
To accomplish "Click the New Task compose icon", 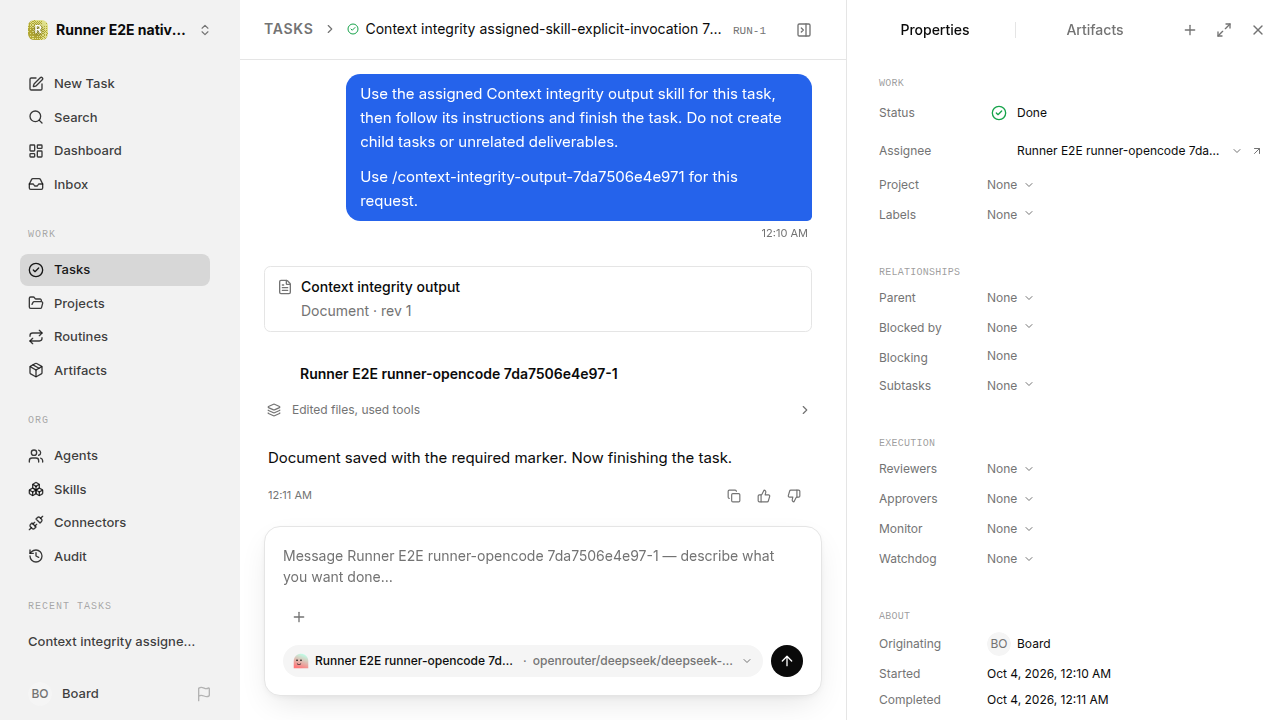I will pyautogui.click(x=36, y=84).
